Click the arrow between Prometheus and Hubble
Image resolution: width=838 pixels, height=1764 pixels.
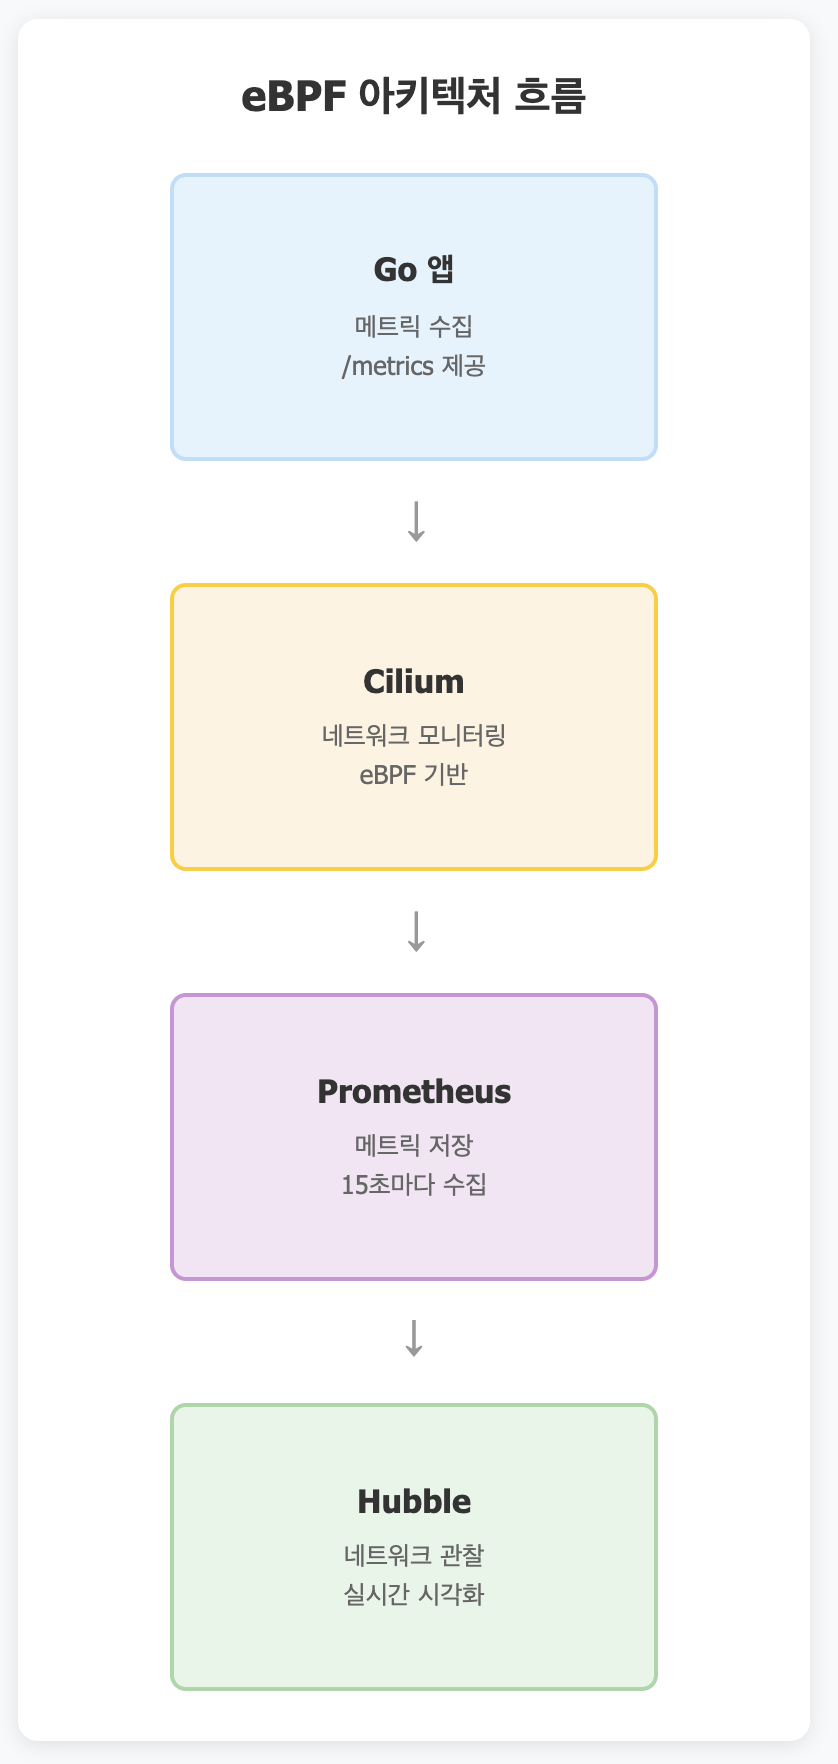pyautogui.click(x=414, y=1338)
